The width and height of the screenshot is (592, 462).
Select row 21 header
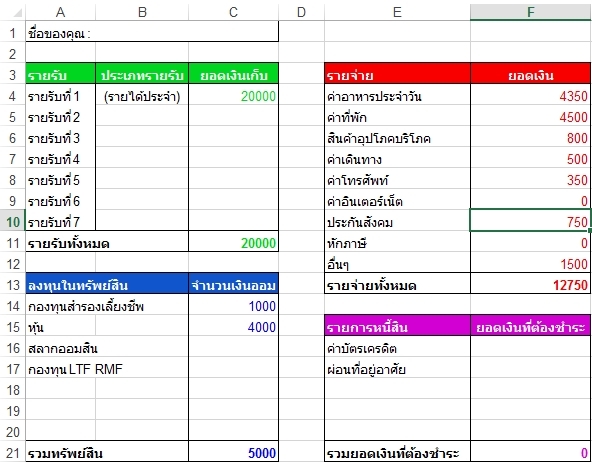(x=13, y=453)
